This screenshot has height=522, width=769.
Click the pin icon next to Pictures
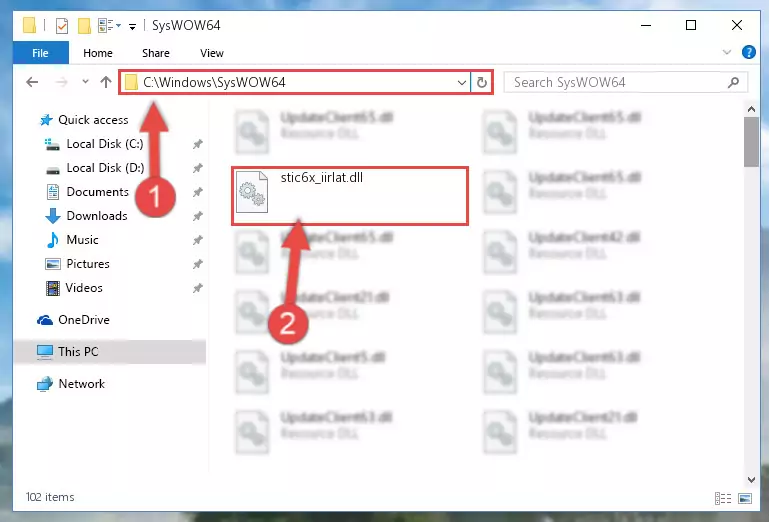197,264
